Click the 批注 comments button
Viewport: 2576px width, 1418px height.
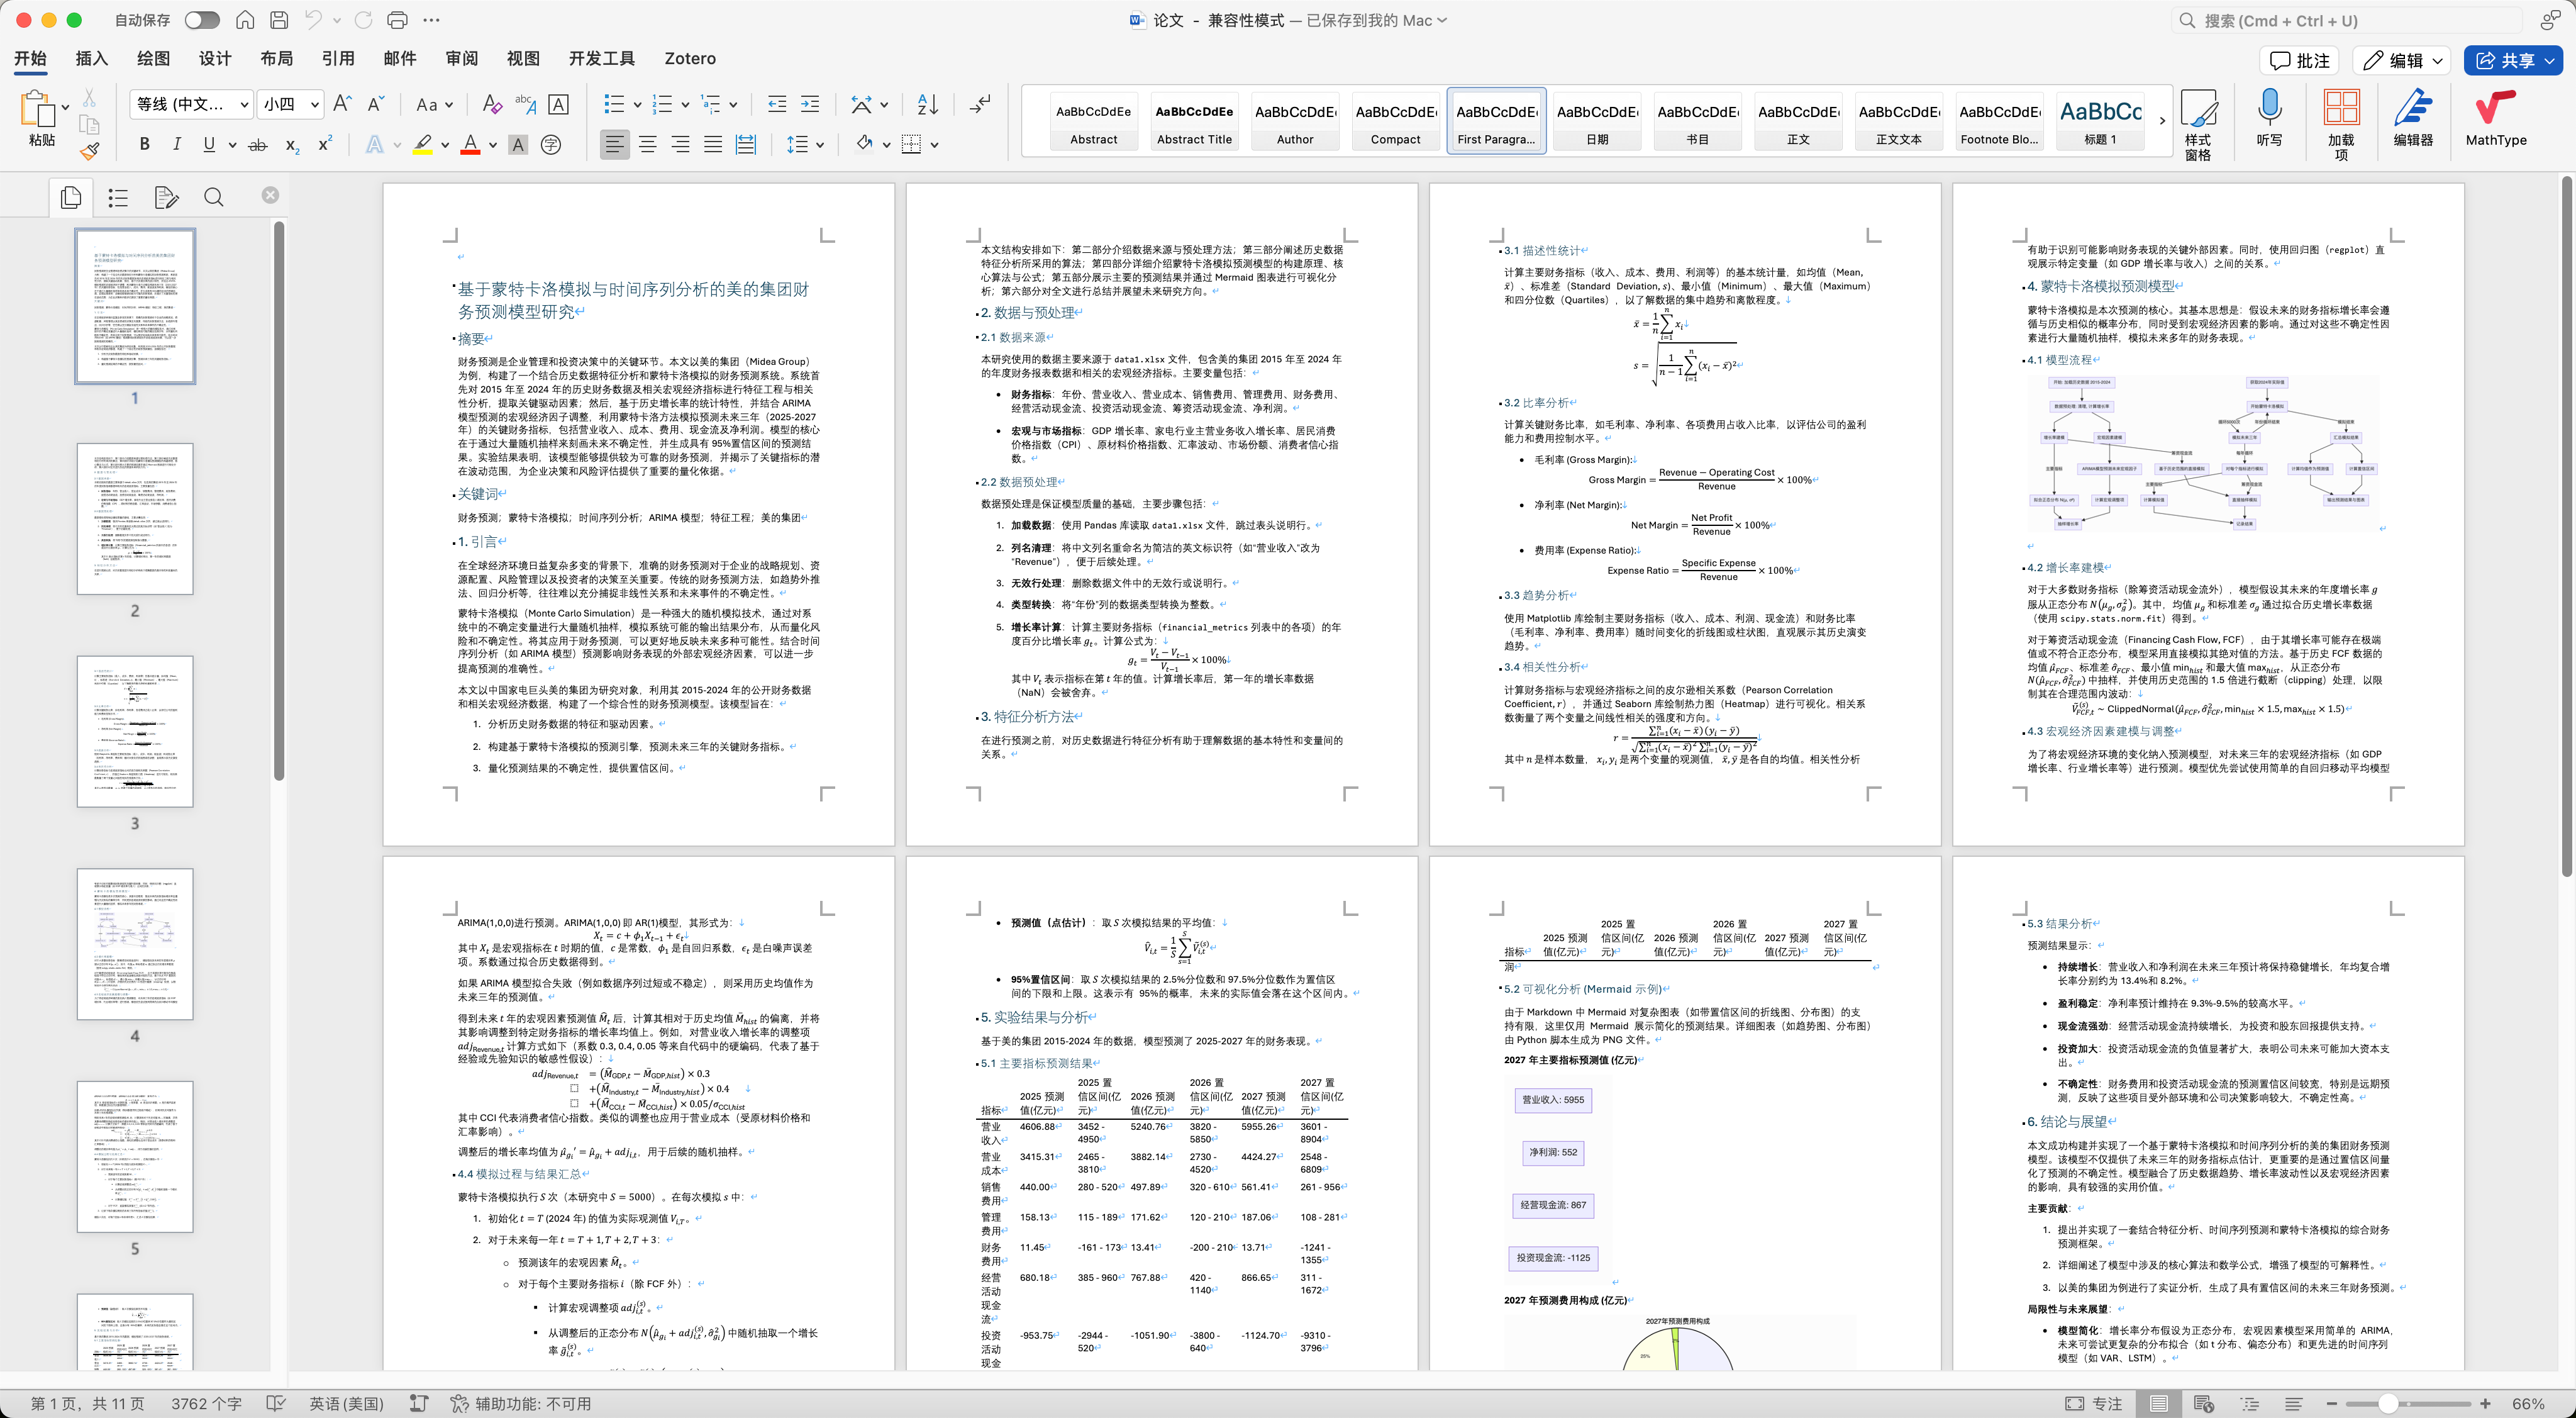coord(2300,61)
